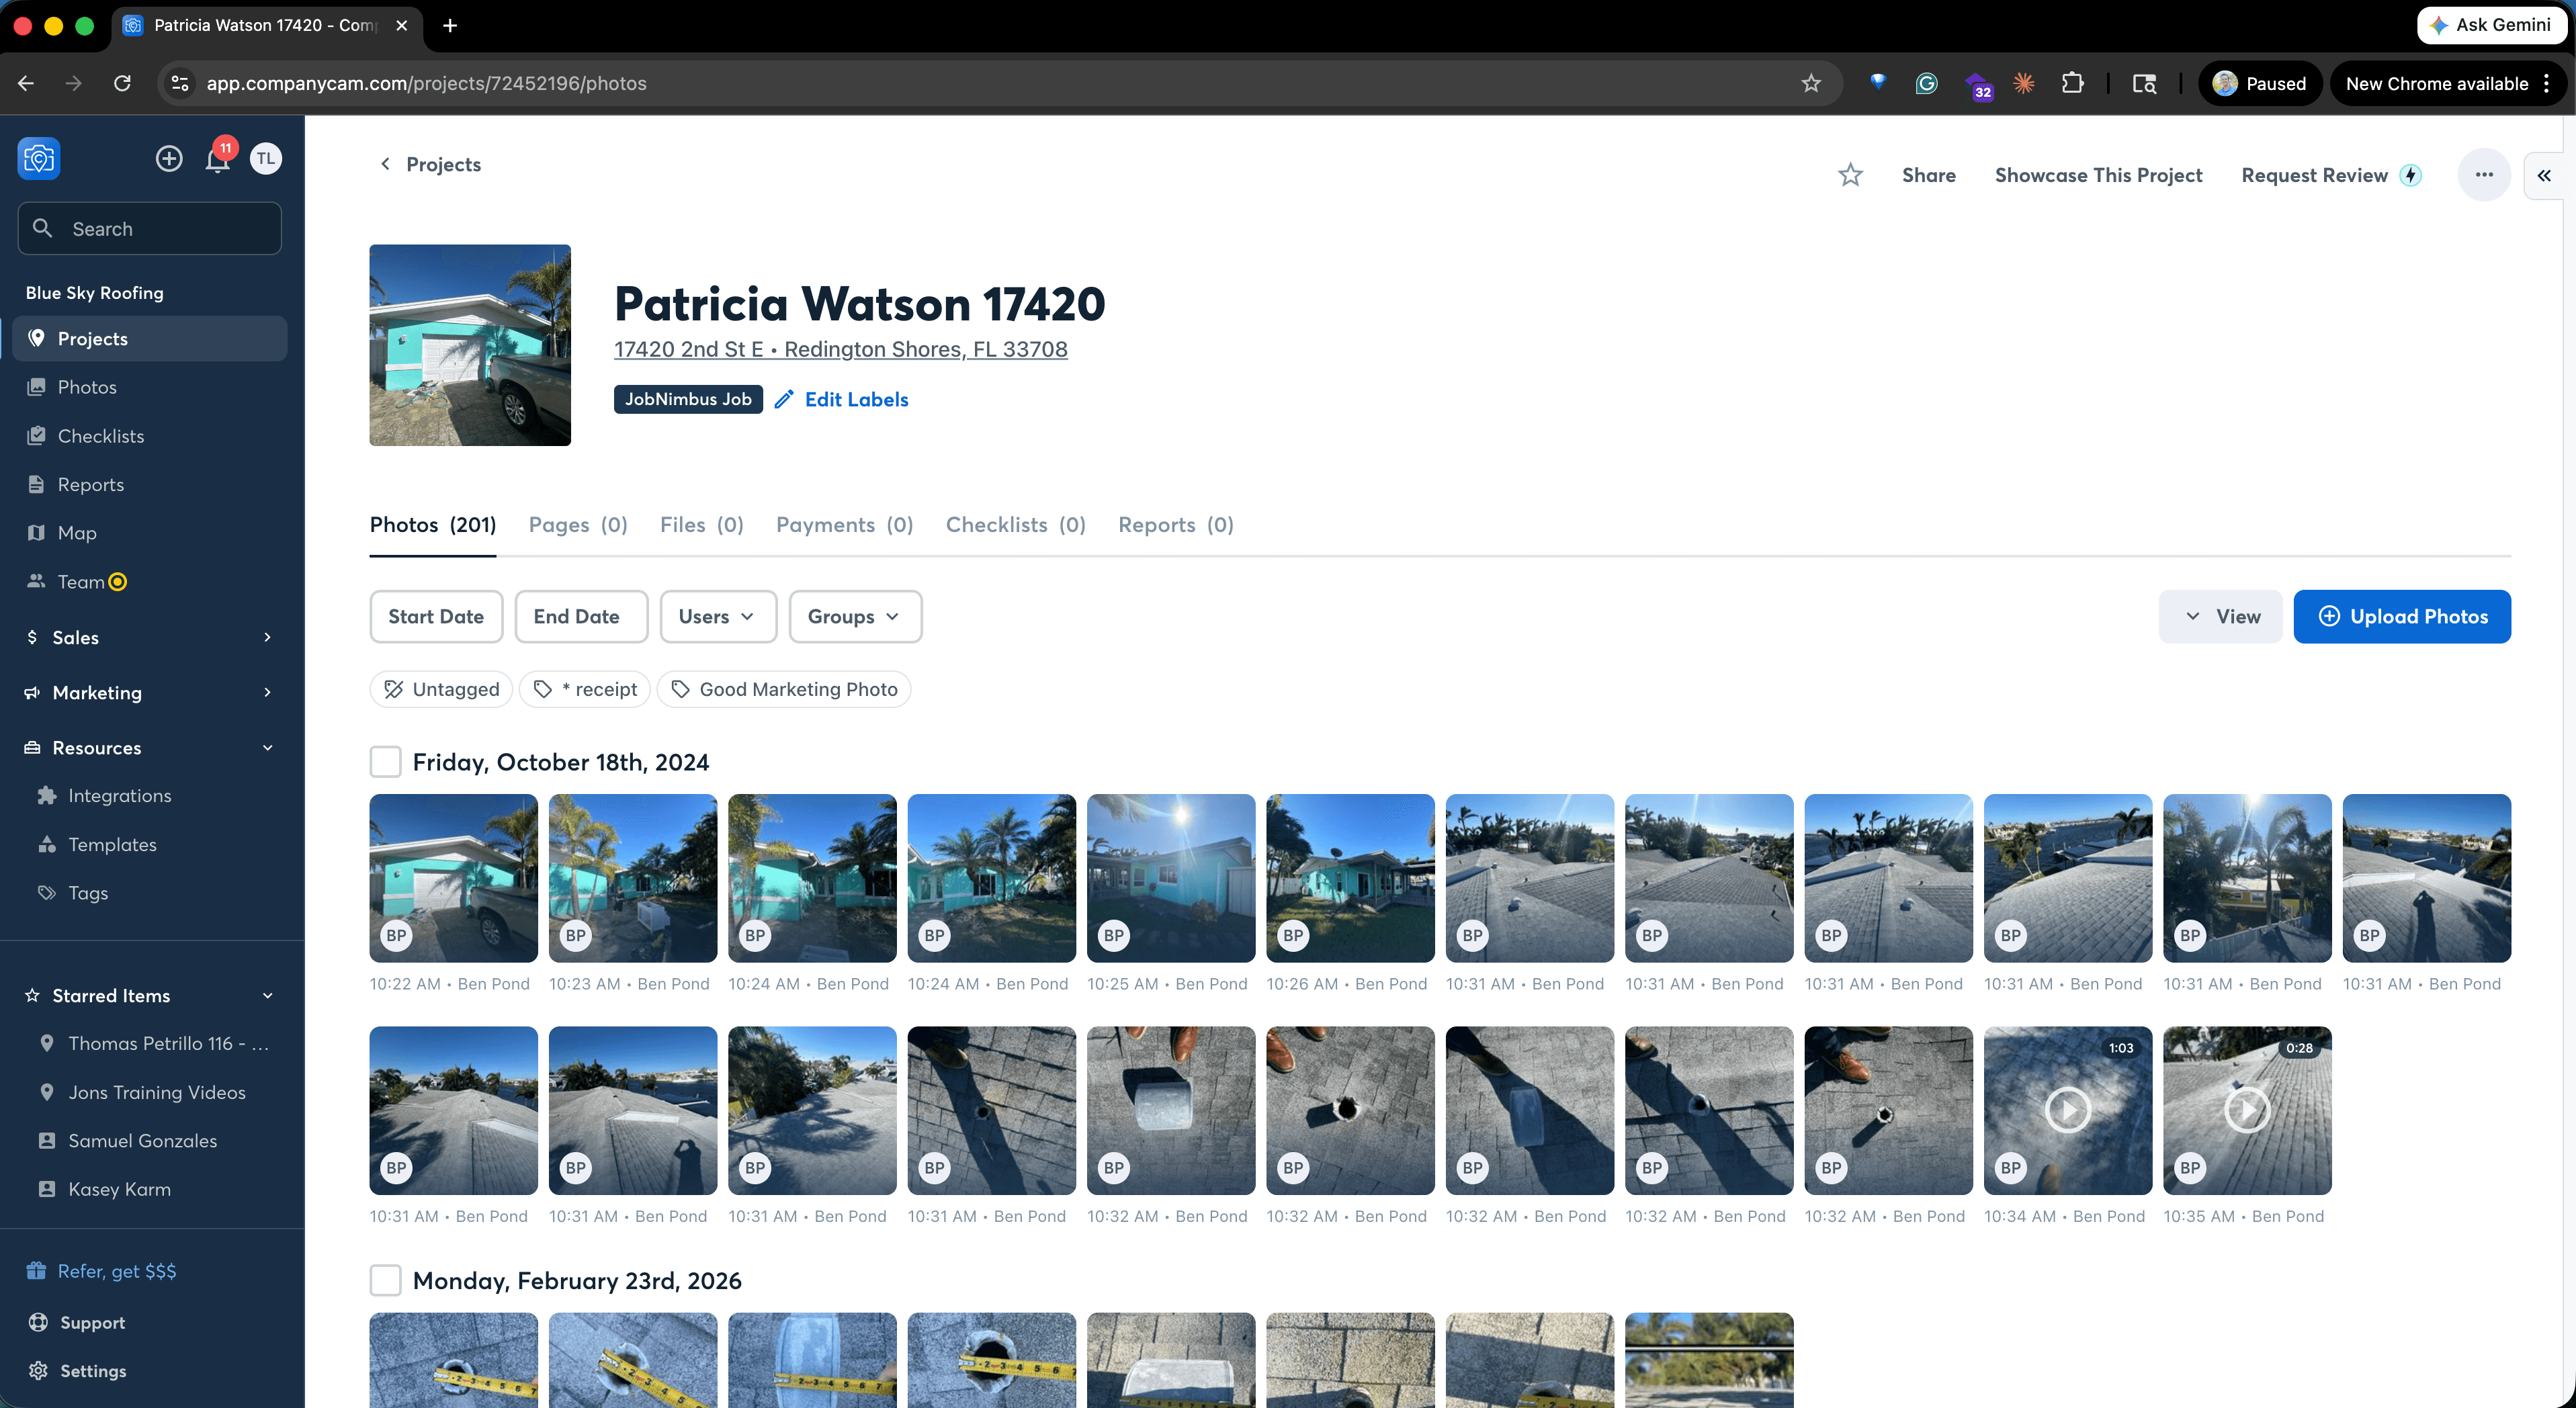Click the CompanyCam logo icon
The height and width of the screenshot is (1408, 2576).
[39, 158]
